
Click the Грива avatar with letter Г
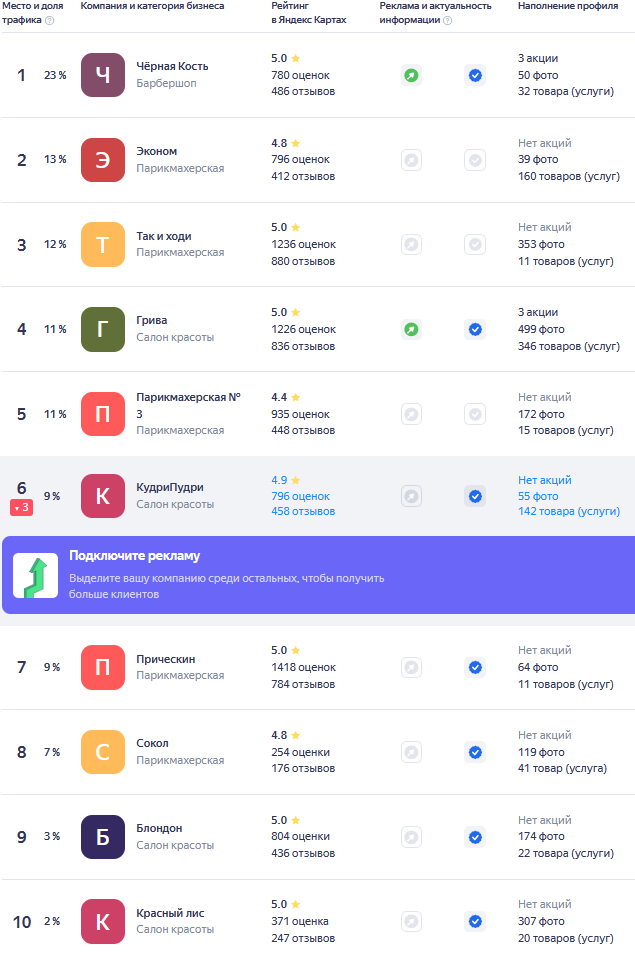tap(103, 329)
